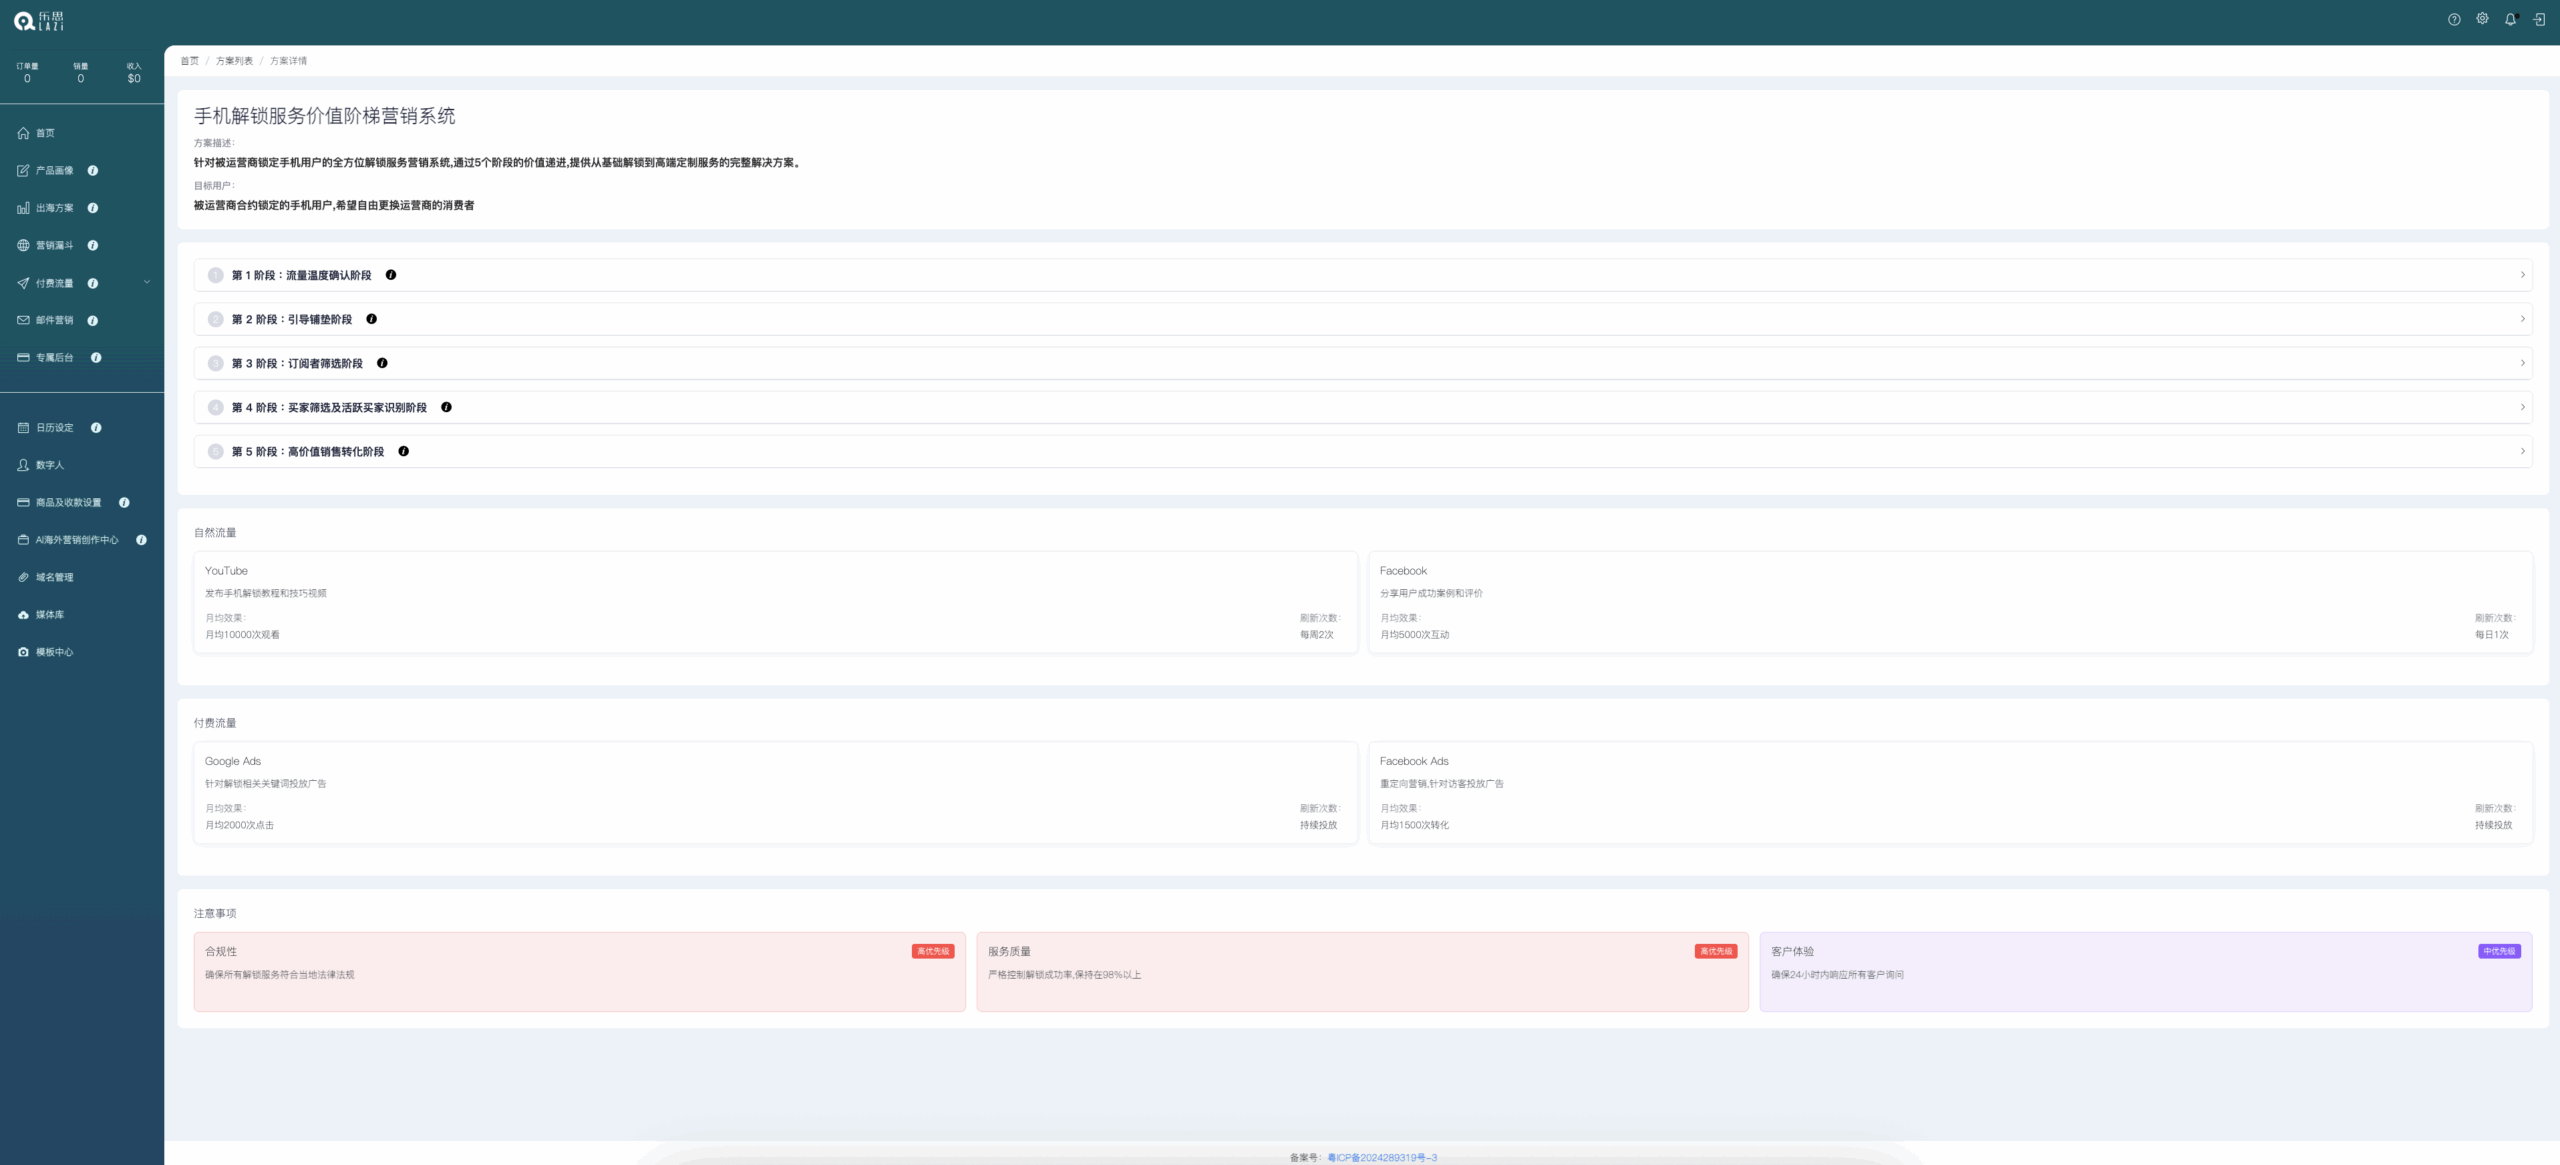2560x1165 pixels.
Task: Click the camera icon for 模板中心
Action: click(23, 652)
